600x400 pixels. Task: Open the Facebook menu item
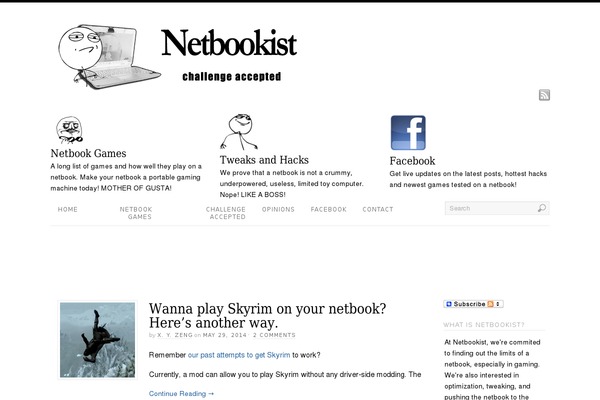(x=329, y=209)
